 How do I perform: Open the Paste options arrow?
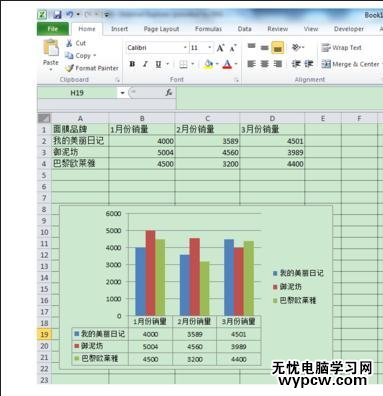coord(51,70)
